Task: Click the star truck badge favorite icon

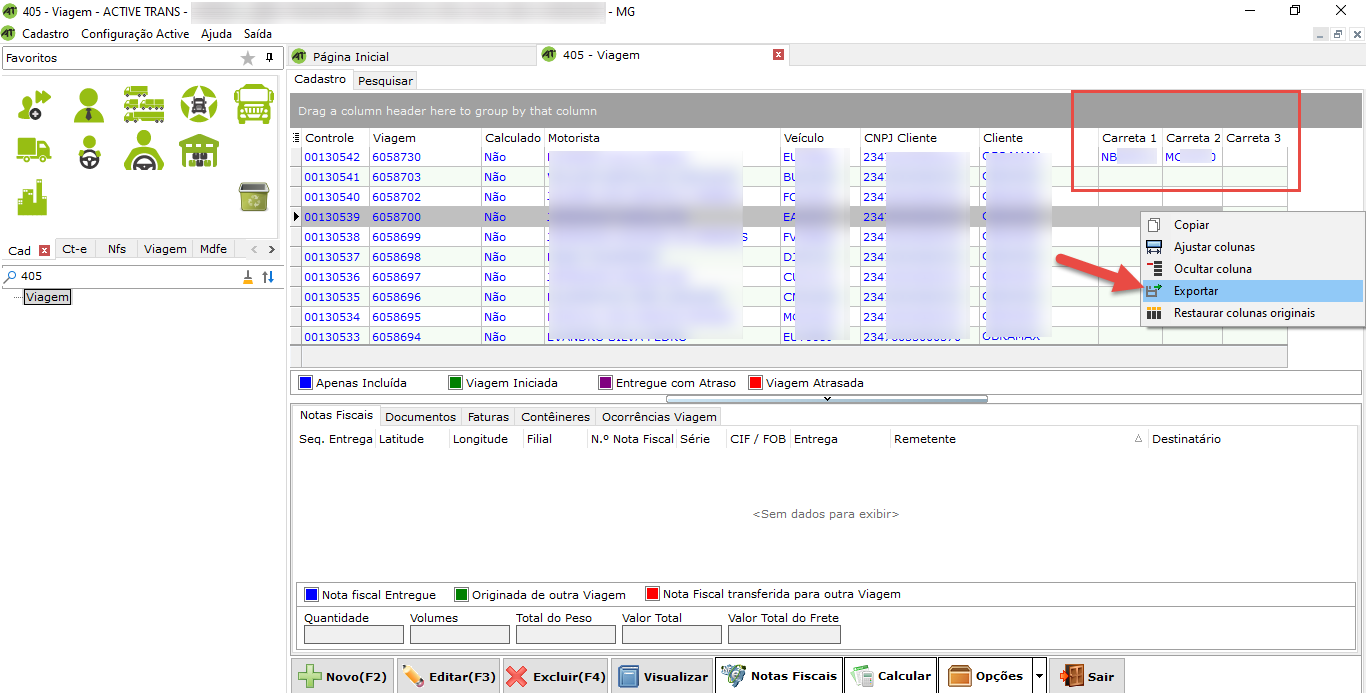Action: pyautogui.click(x=198, y=104)
